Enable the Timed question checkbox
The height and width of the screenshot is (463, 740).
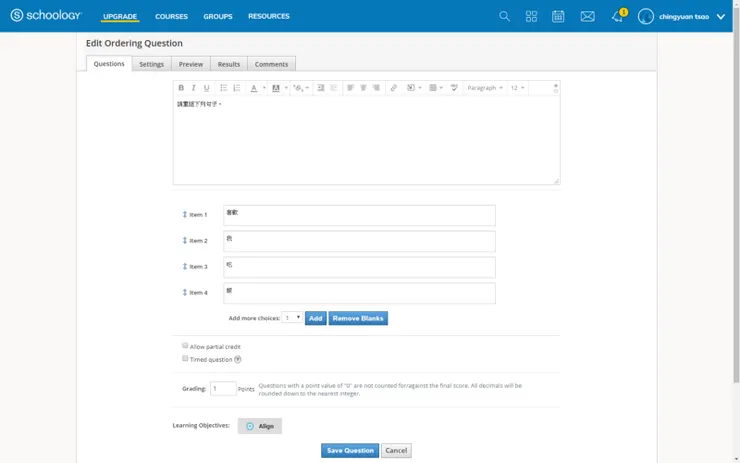(185, 358)
